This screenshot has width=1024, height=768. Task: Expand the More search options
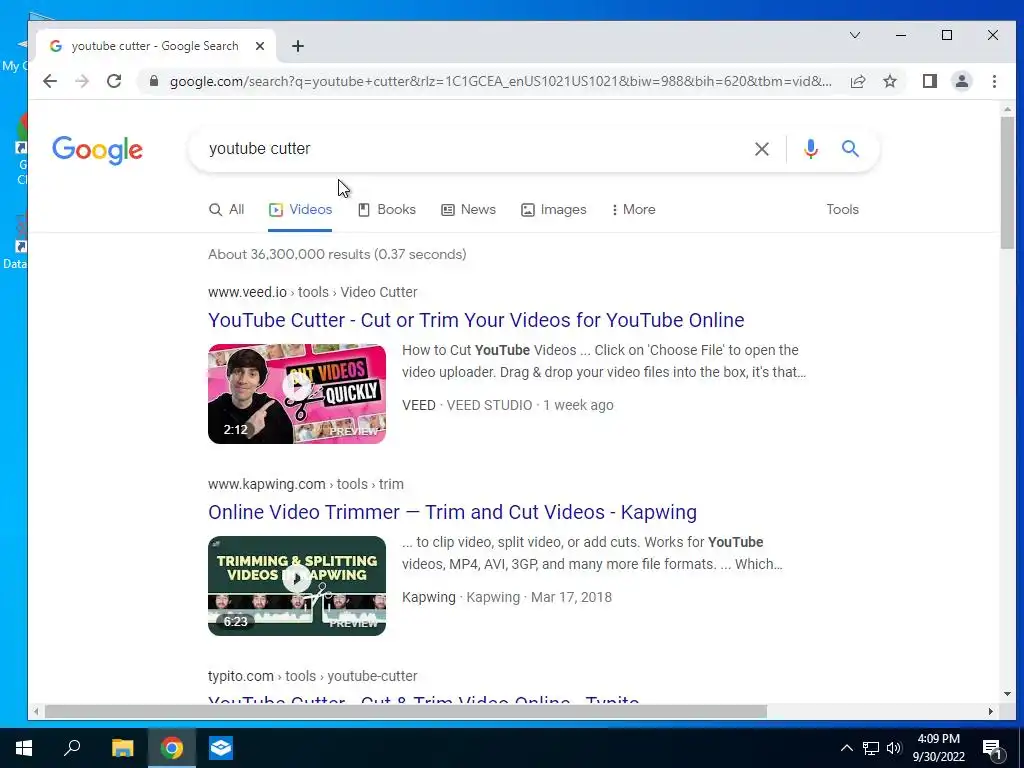click(633, 210)
